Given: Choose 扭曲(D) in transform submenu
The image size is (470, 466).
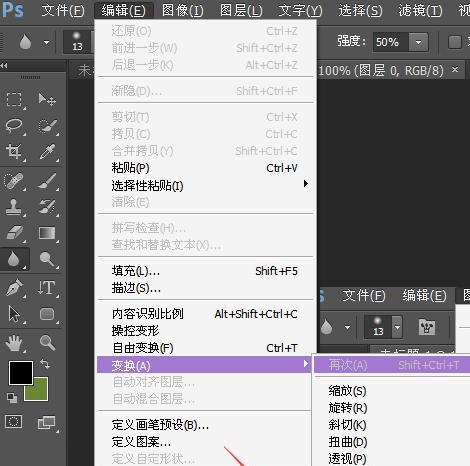Looking at the screenshot, I should pyautogui.click(x=392, y=442).
